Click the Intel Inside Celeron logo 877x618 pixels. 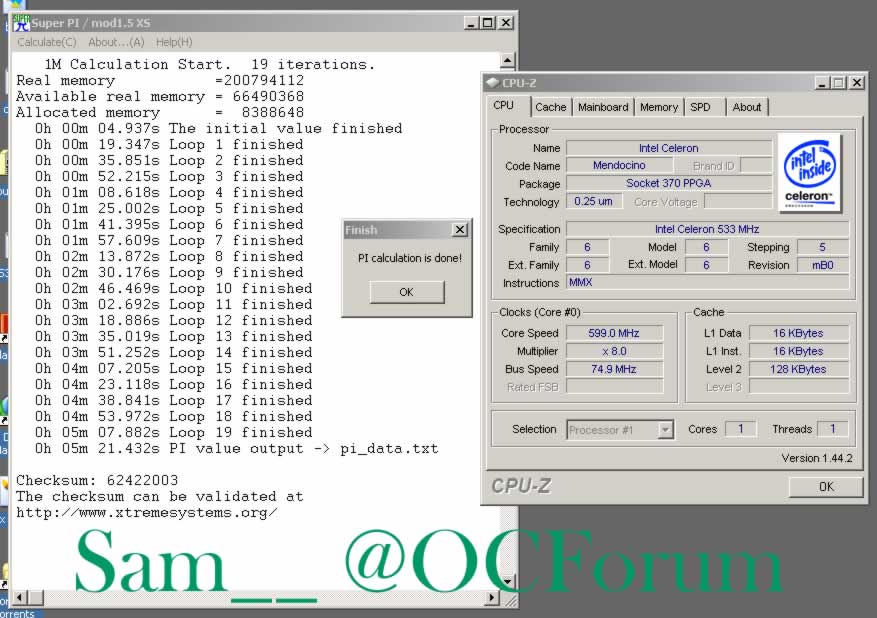coord(809,173)
